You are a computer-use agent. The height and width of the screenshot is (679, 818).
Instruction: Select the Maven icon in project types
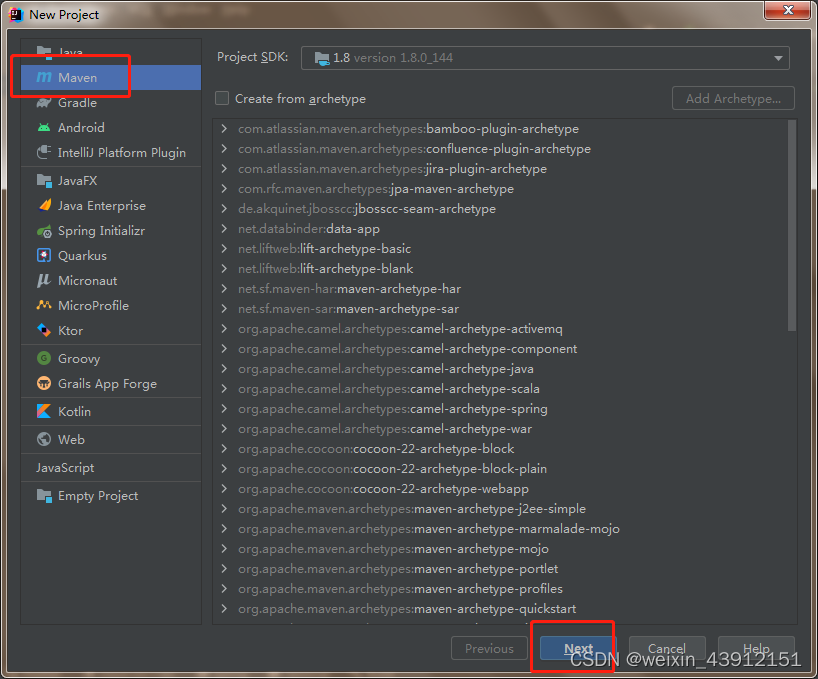click(x=44, y=77)
